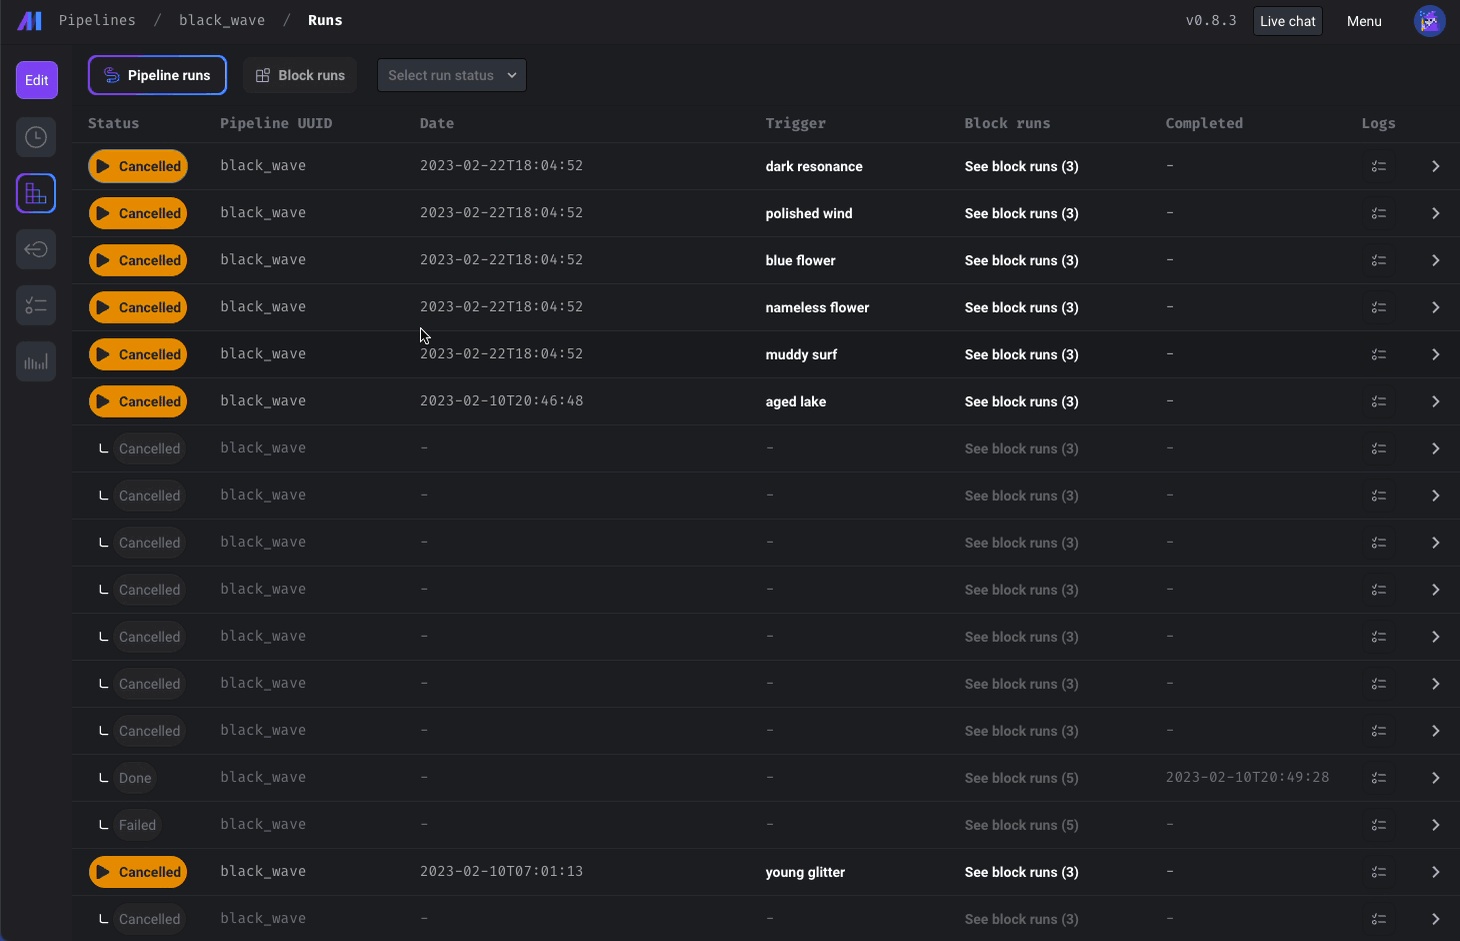Viewport: 1460px width, 941px height.
Task: Open the blue flower trigger link
Action: pos(800,260)
